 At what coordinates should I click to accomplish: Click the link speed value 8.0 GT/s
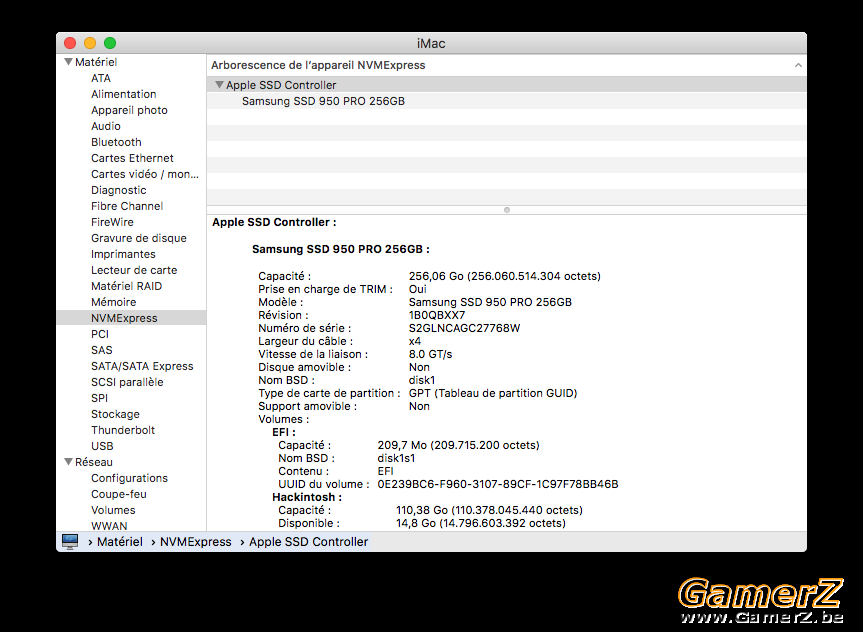(x=430, y=354)
